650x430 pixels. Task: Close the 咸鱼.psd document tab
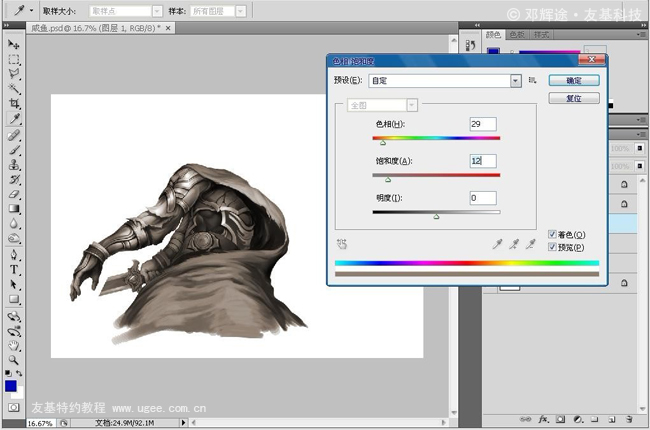pos(168,28)
